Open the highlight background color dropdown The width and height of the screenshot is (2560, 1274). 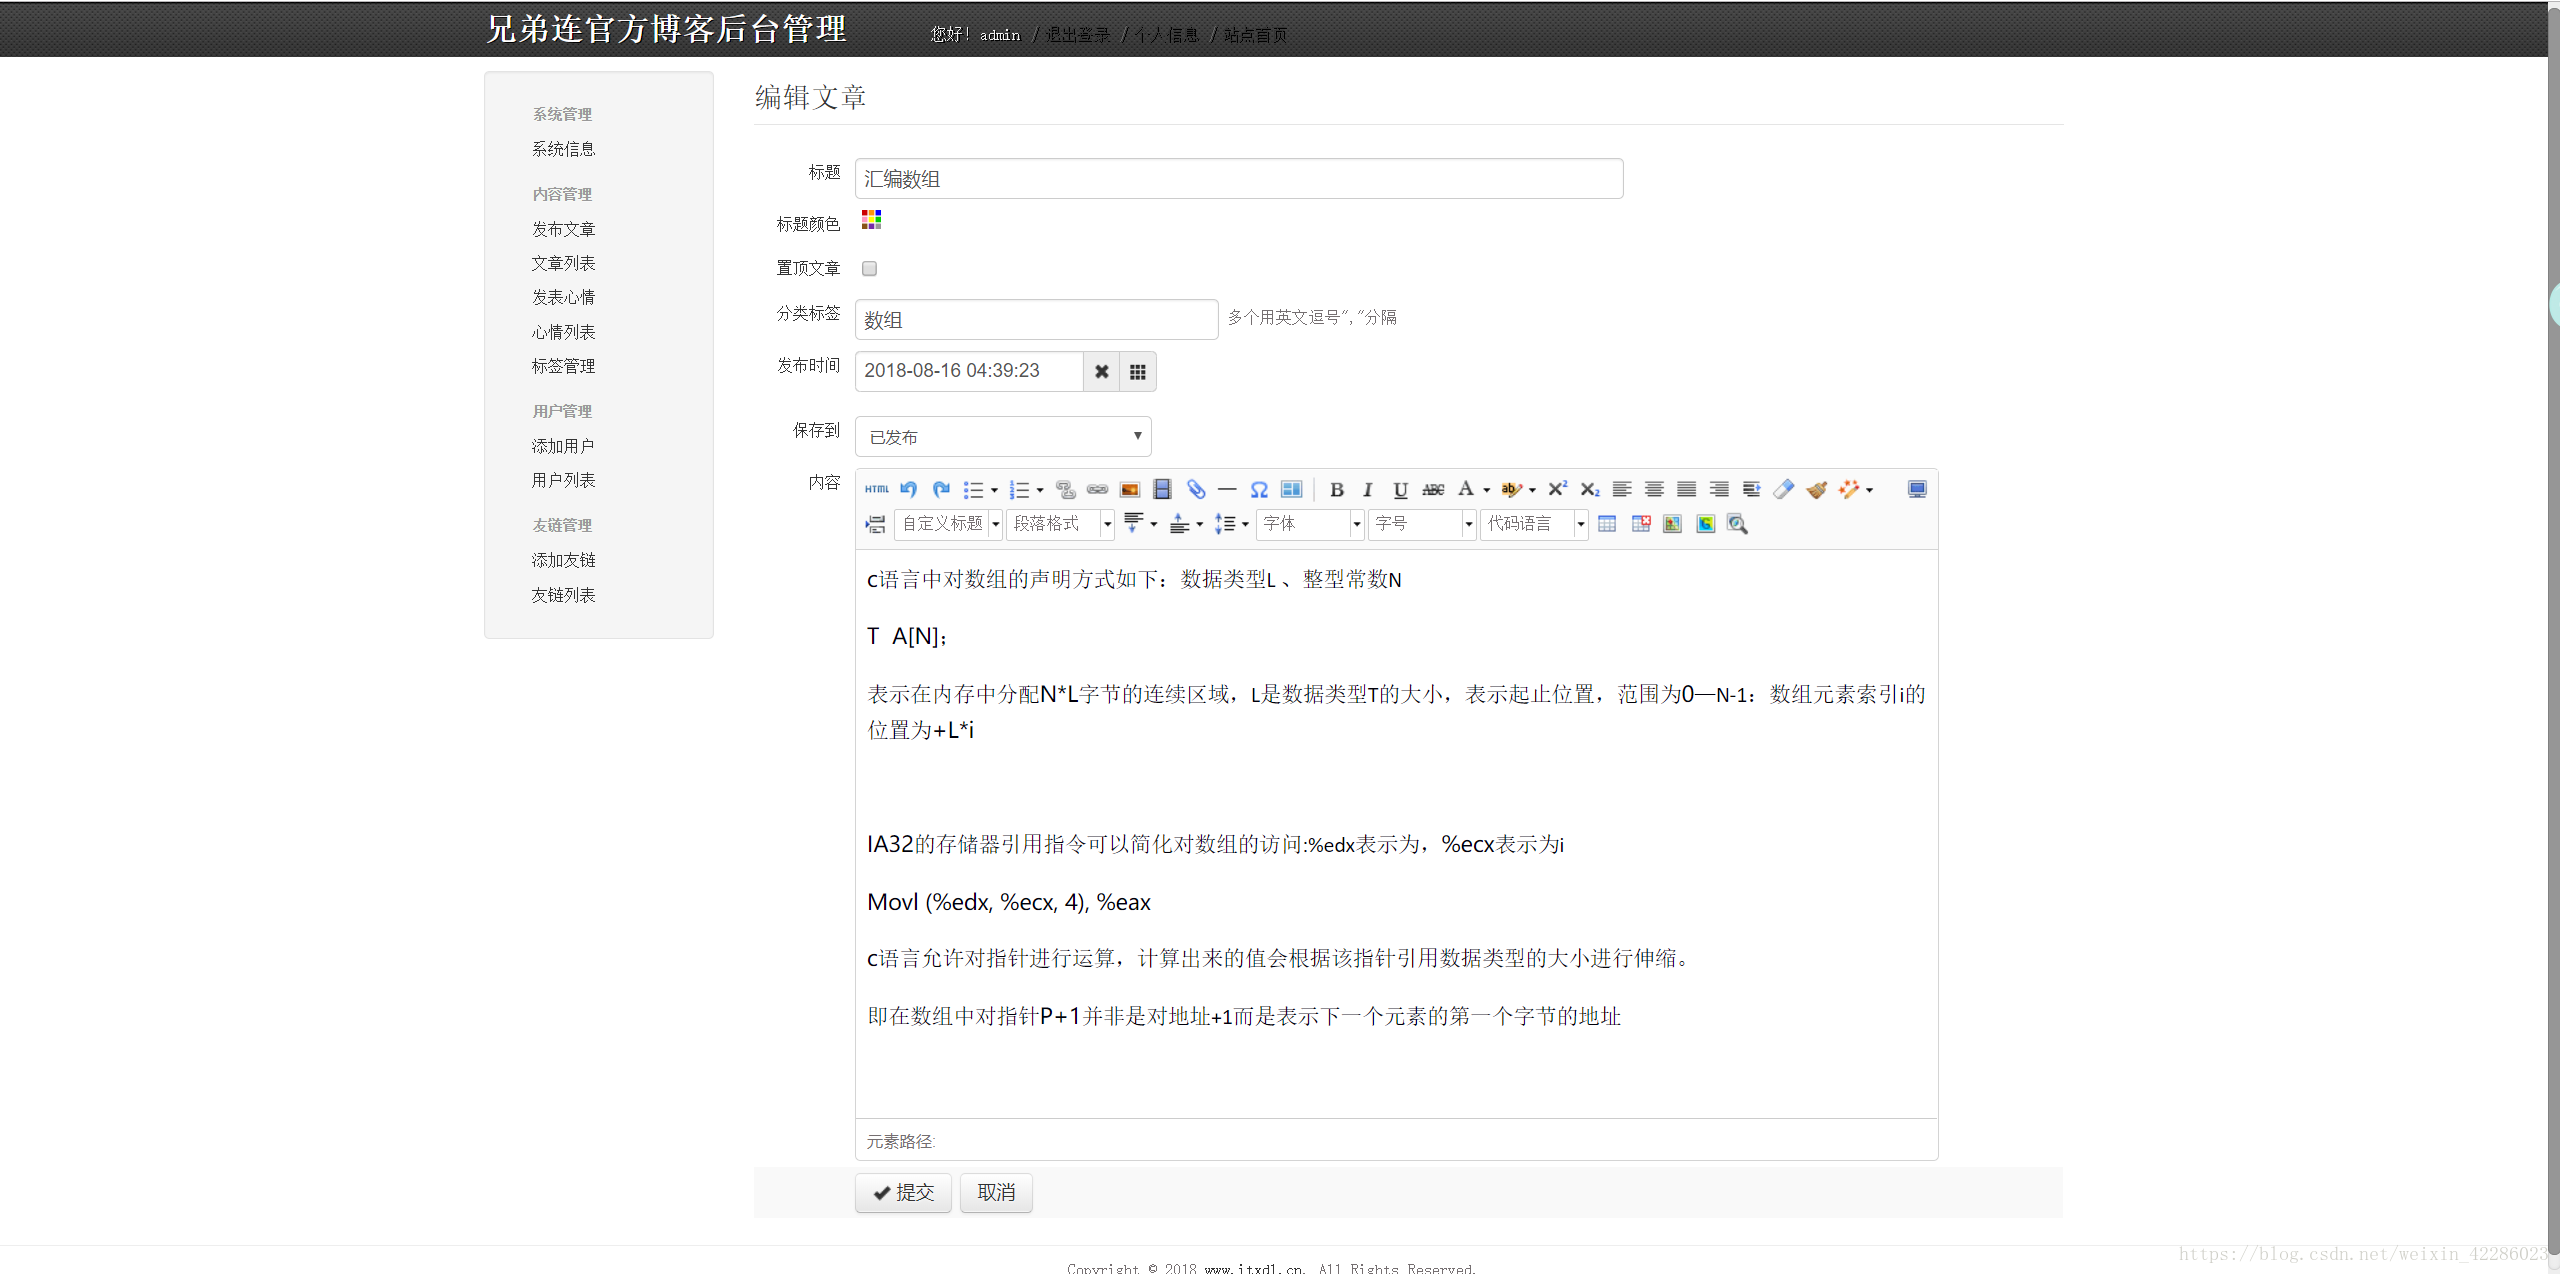click(x=1532, y=490)
